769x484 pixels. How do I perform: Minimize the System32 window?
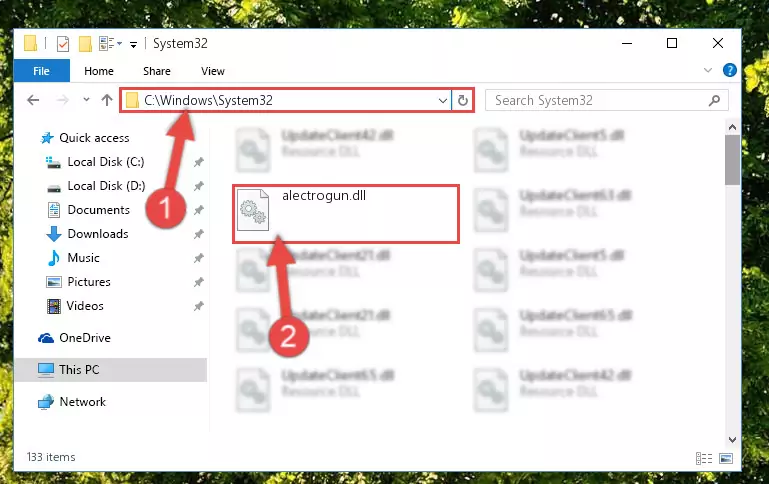point(626,43)
